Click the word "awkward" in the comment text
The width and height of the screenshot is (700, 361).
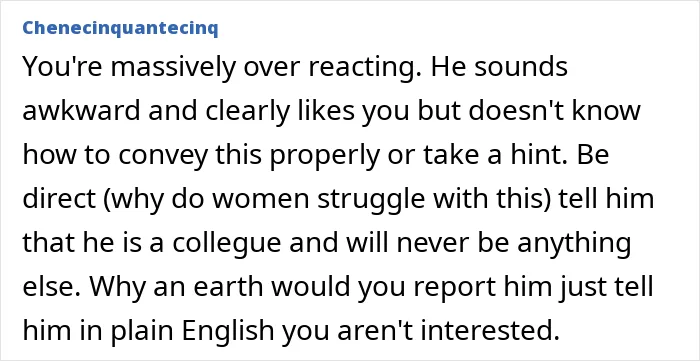(x=82, y=111)
